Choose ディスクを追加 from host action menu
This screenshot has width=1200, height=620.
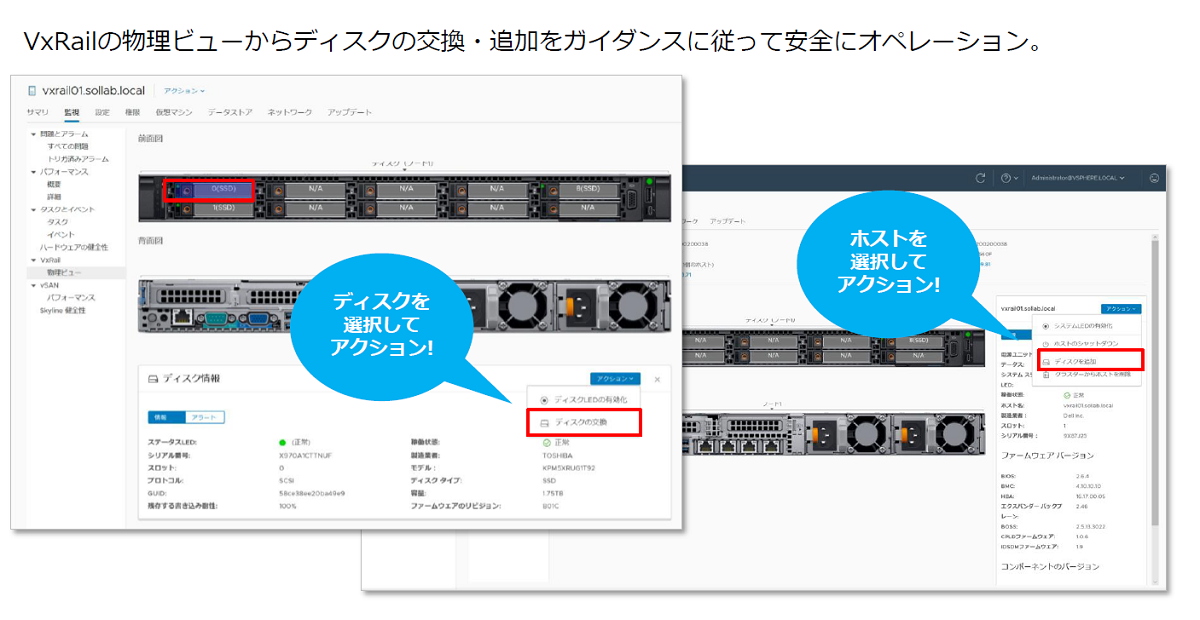(1090, 360)
